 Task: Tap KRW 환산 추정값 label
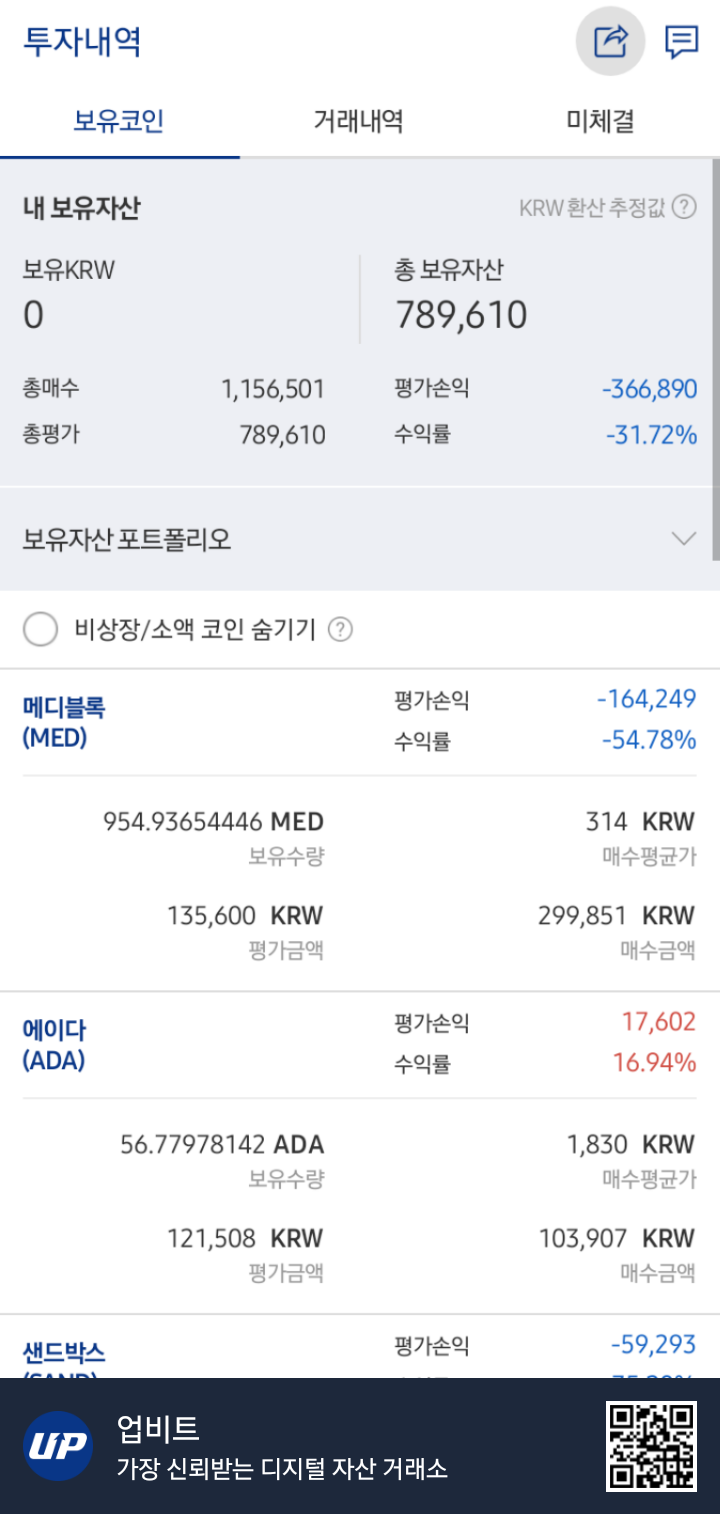(592, 208)
